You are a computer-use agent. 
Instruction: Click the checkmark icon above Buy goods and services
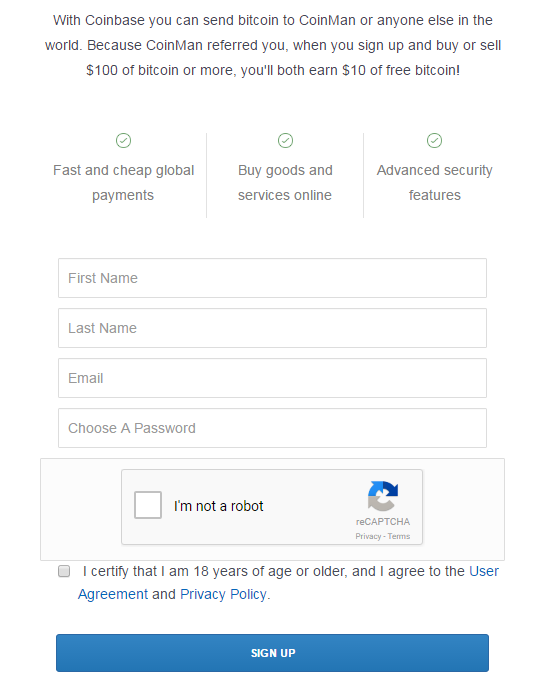pyautogui.click(x=286, y=141)
